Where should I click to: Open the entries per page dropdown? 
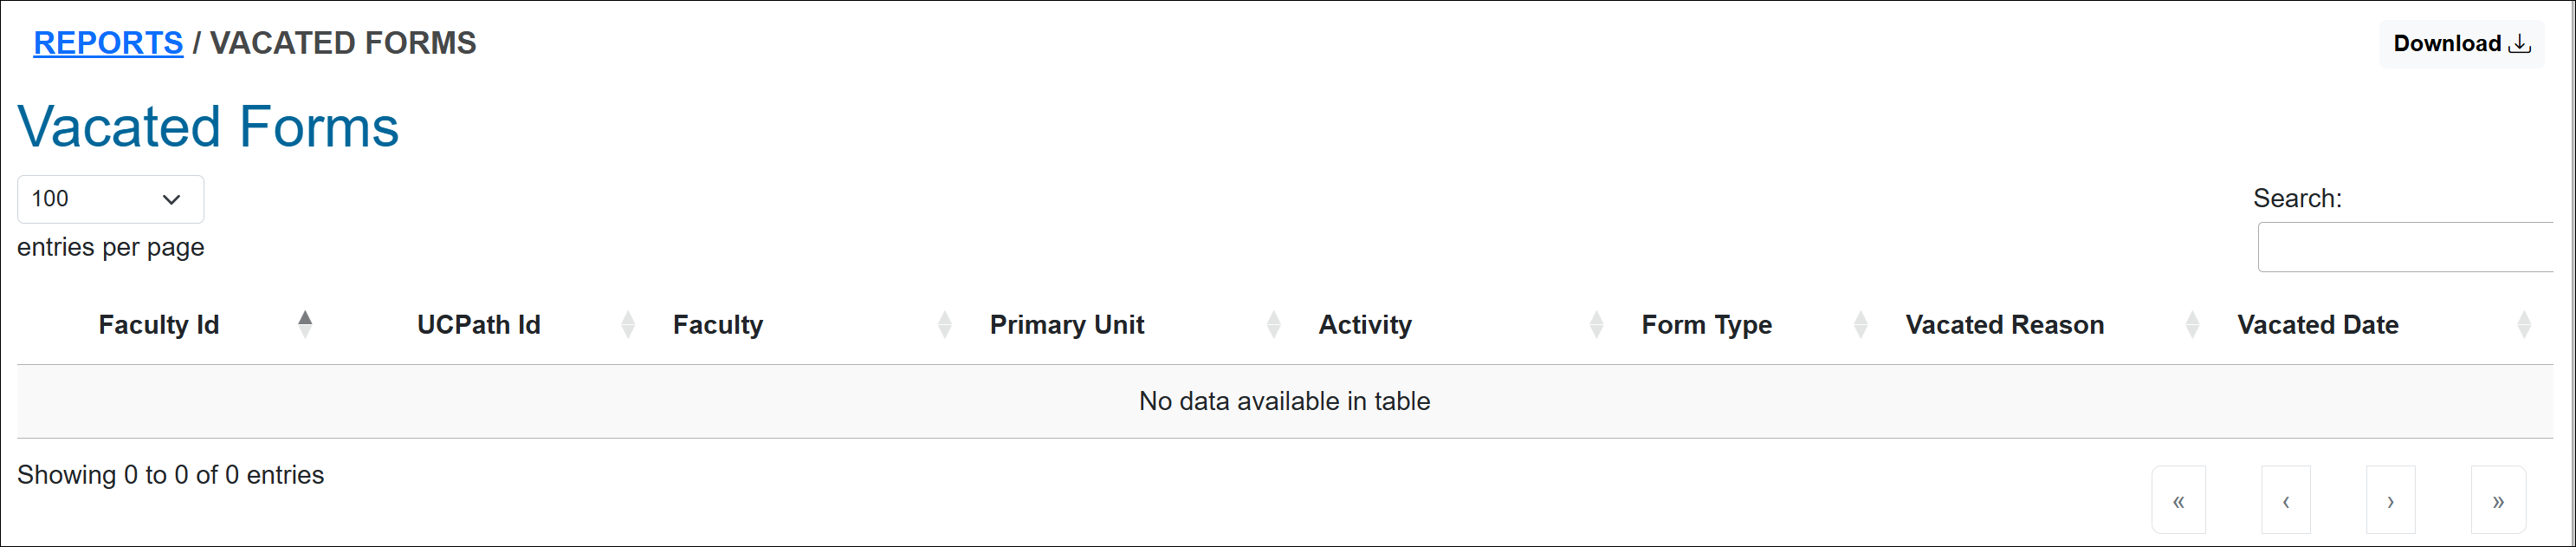(x=110, y=199)
